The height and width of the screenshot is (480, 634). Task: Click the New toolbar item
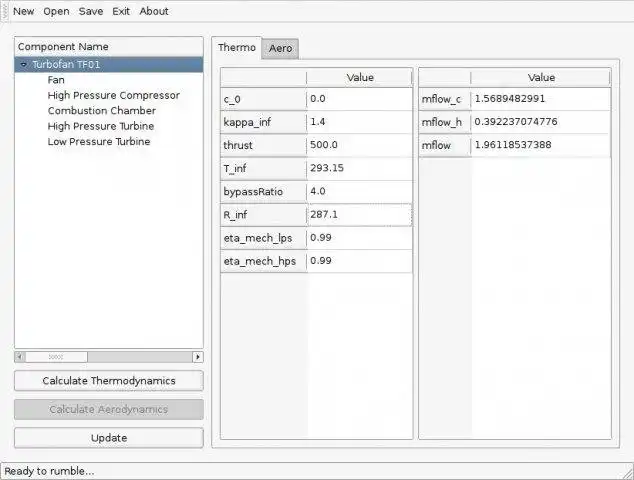23,11
